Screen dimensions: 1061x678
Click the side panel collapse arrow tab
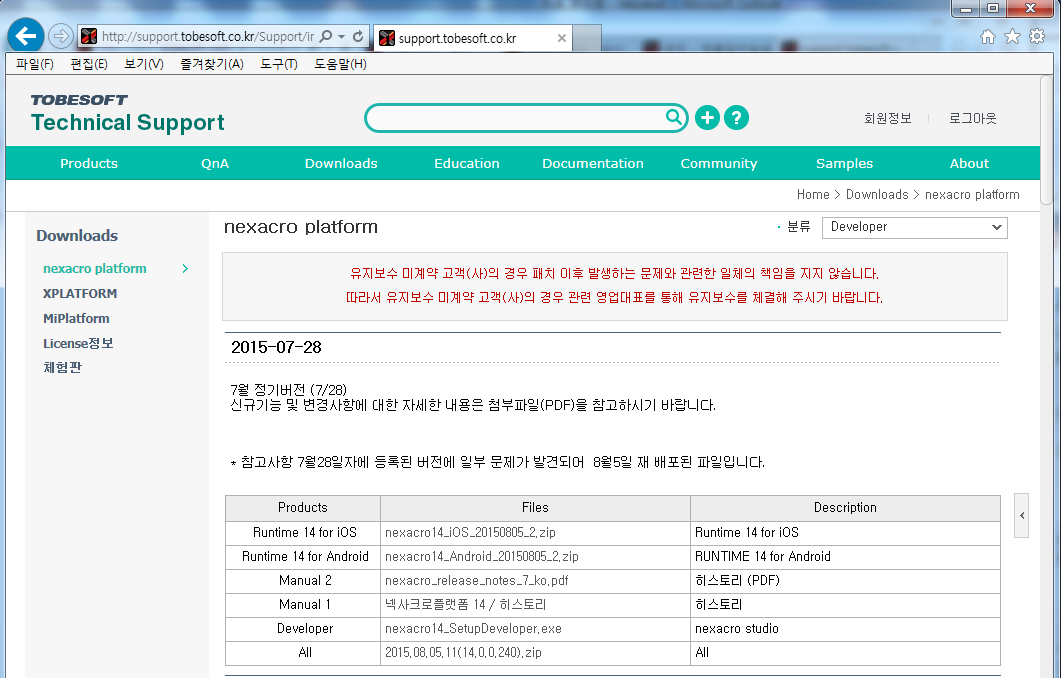point(1022,516)
